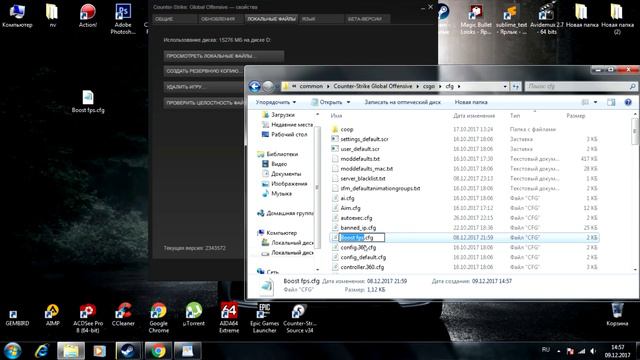640x360 pixels.
Task: Expand the common breadcrumb arrow
Action: click(327, 87)
